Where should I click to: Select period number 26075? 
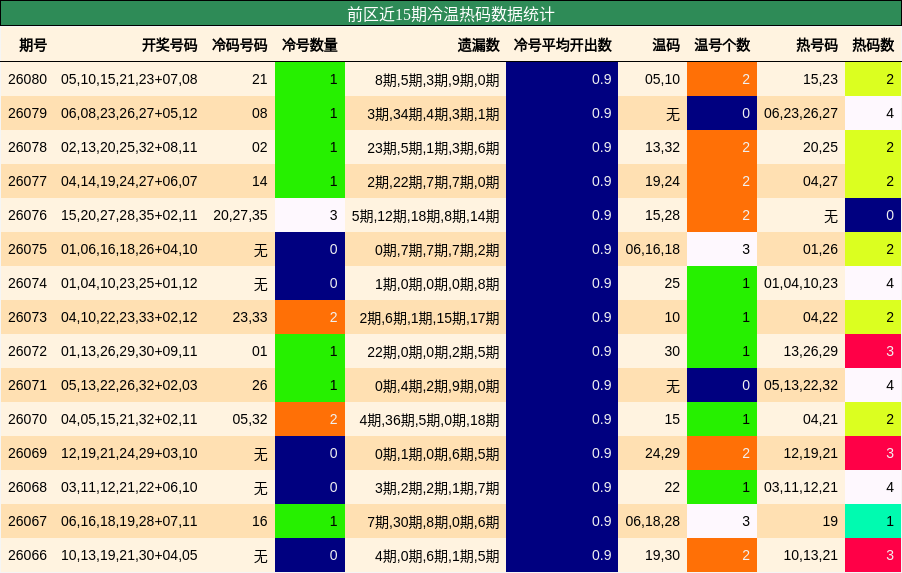28,249
